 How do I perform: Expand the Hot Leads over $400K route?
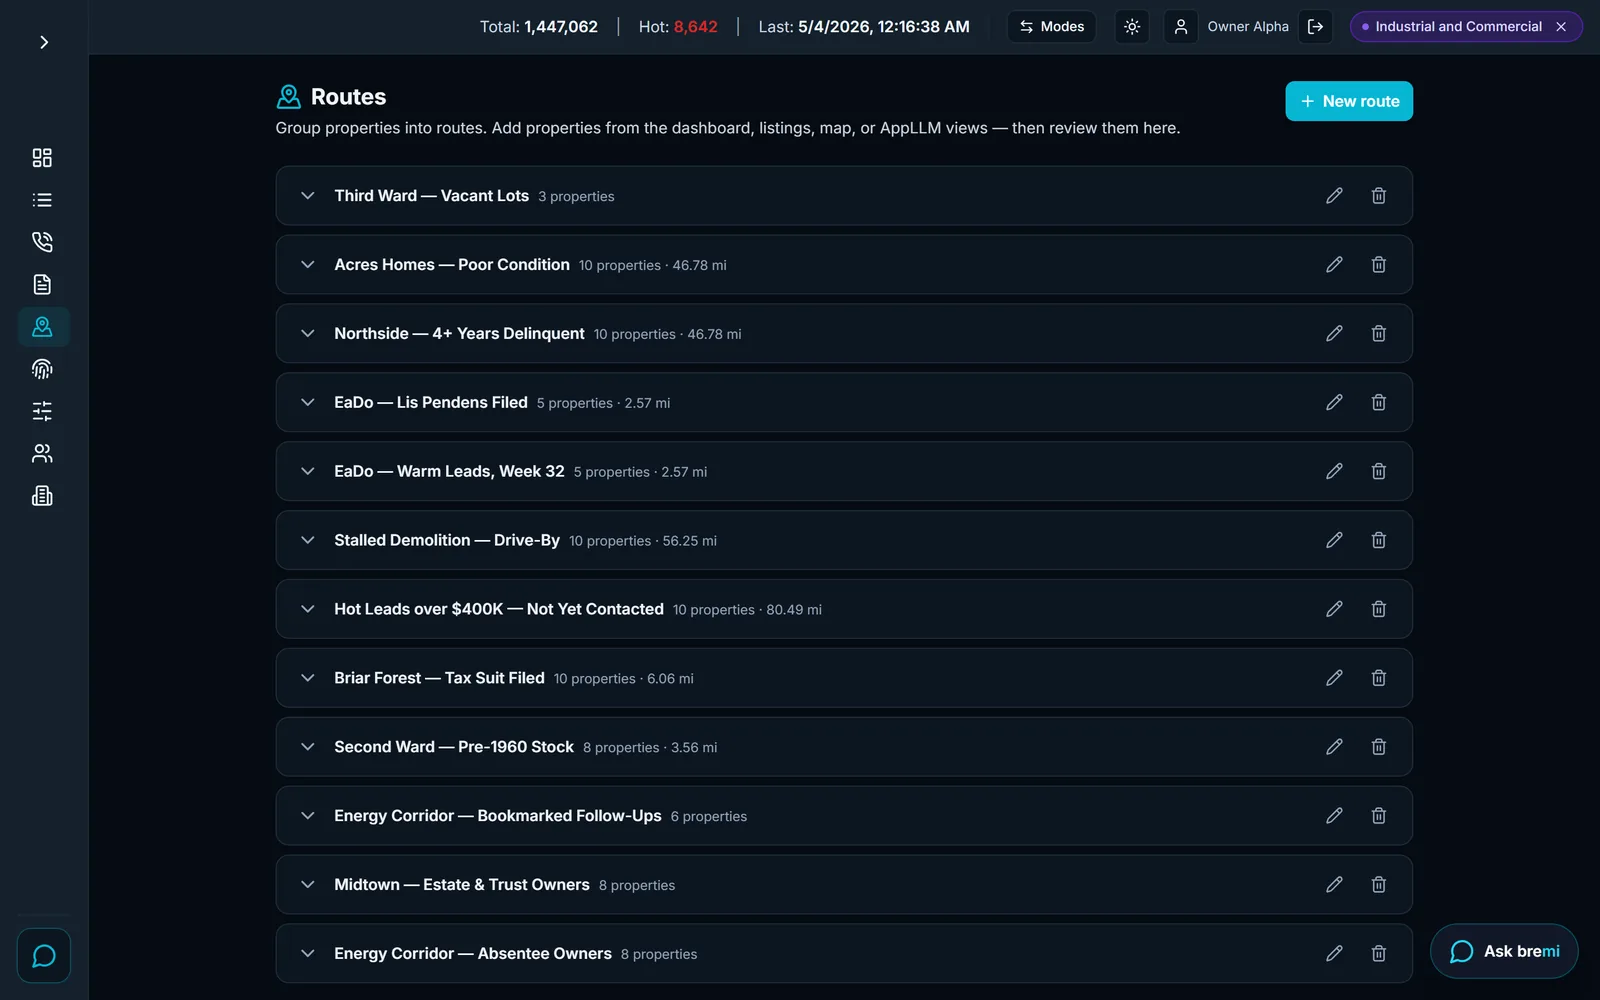[x=308, y=609]
